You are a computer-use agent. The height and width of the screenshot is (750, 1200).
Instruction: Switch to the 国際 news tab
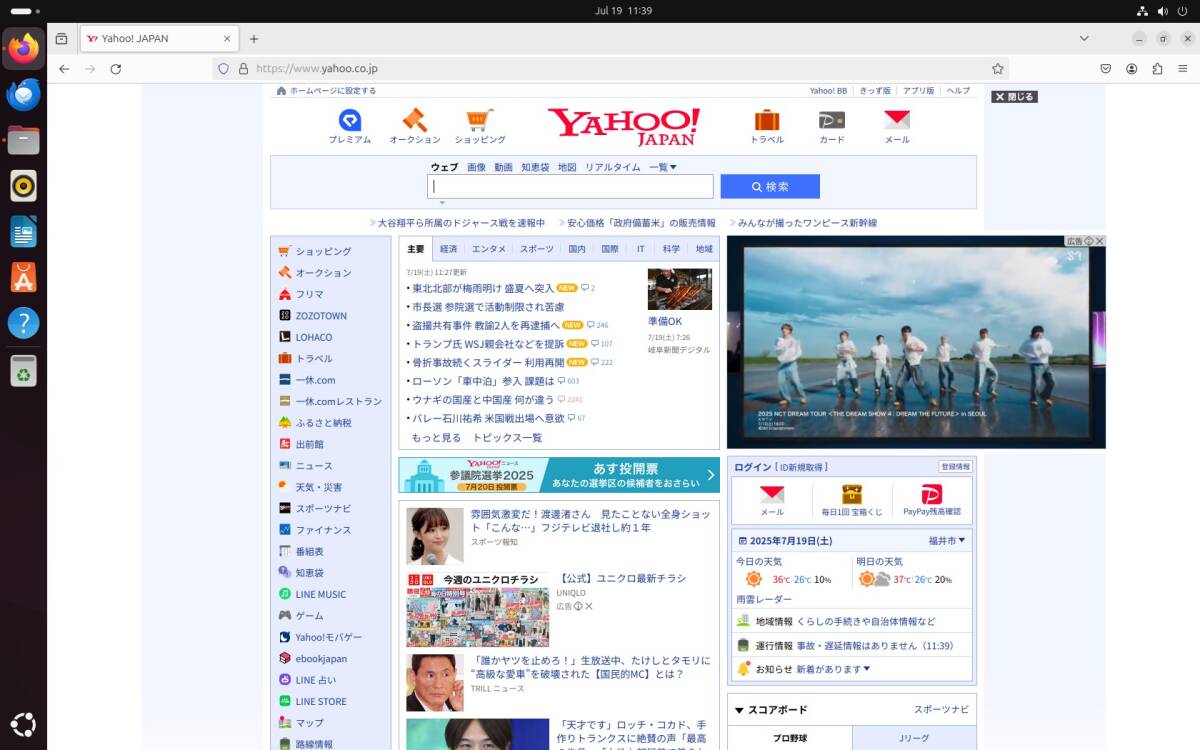coord(609,249)
